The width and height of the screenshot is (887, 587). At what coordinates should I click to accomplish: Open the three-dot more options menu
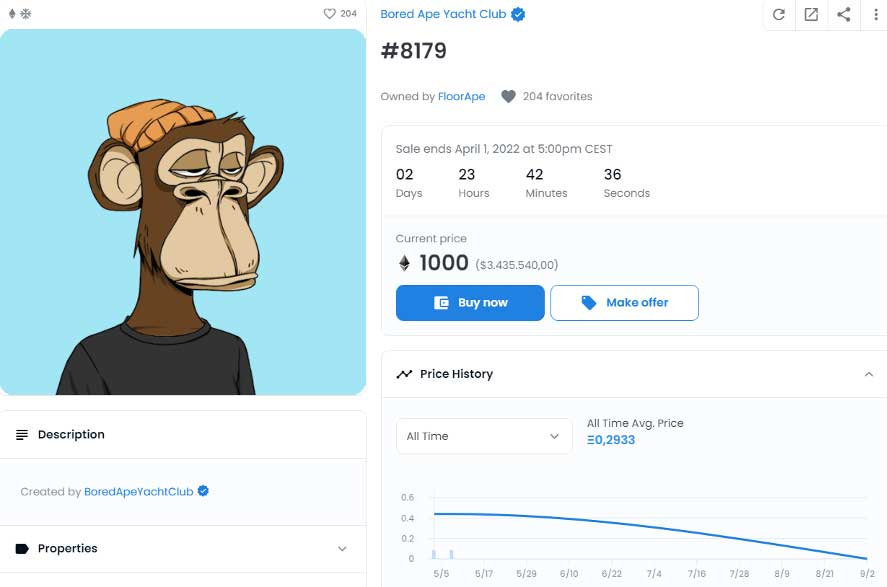tap(874, 14)
